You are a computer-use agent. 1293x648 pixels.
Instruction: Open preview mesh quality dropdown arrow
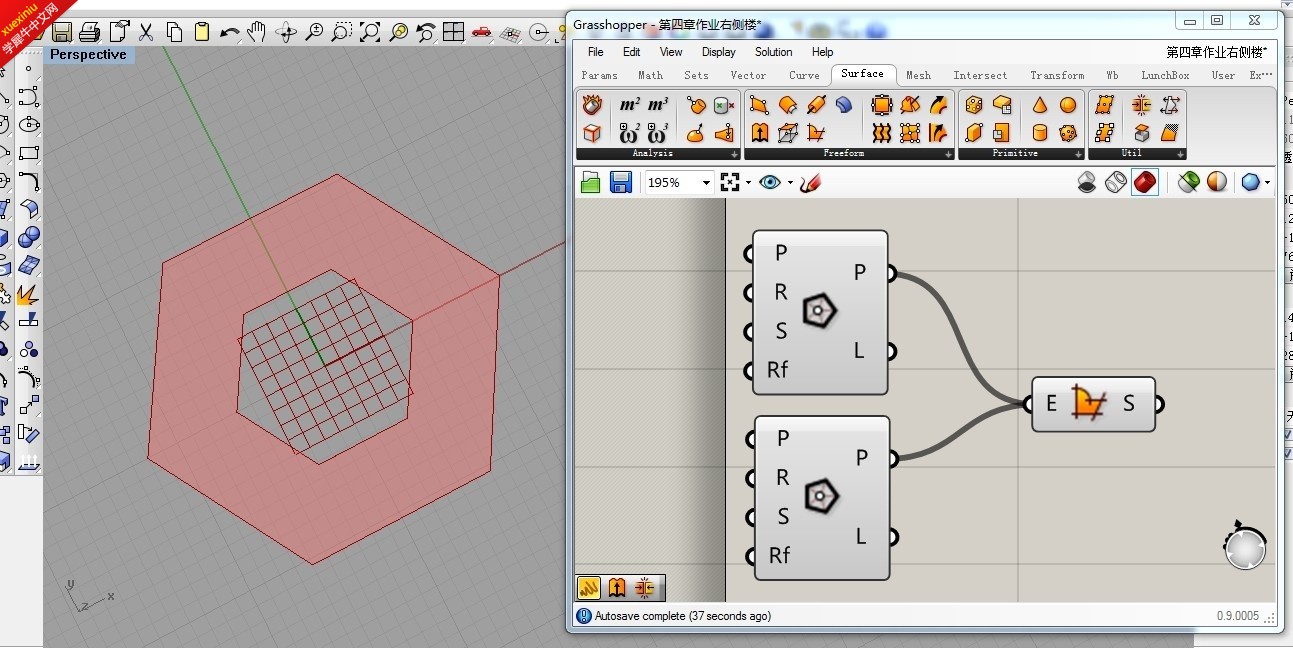(1267, 183)
